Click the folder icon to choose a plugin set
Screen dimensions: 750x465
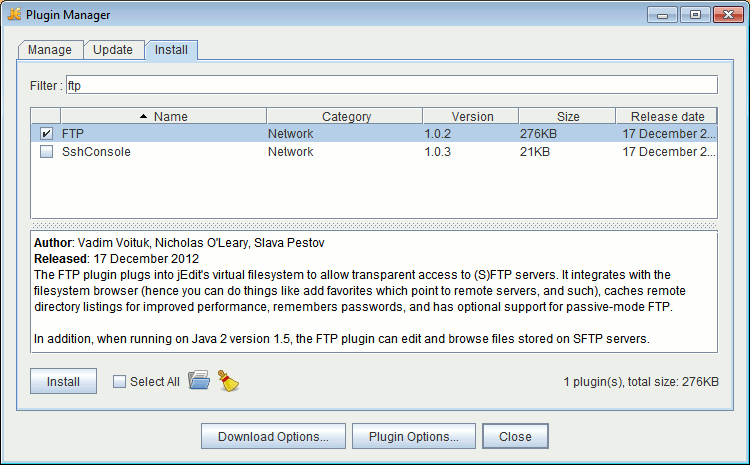[x=199, y=381]
